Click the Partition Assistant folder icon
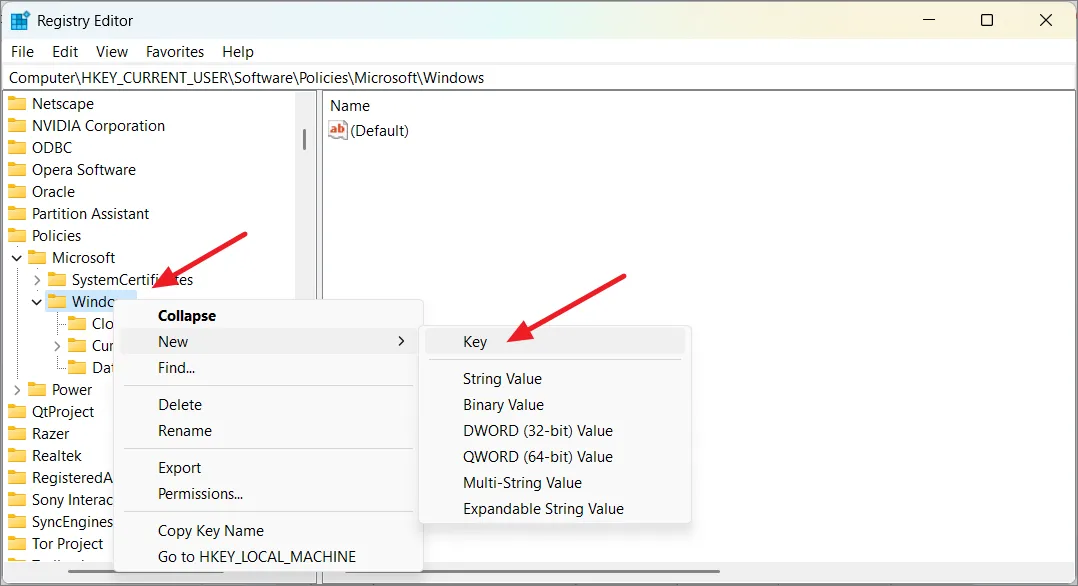This screenshot has height=586, width=1078. tap(17, 213)
